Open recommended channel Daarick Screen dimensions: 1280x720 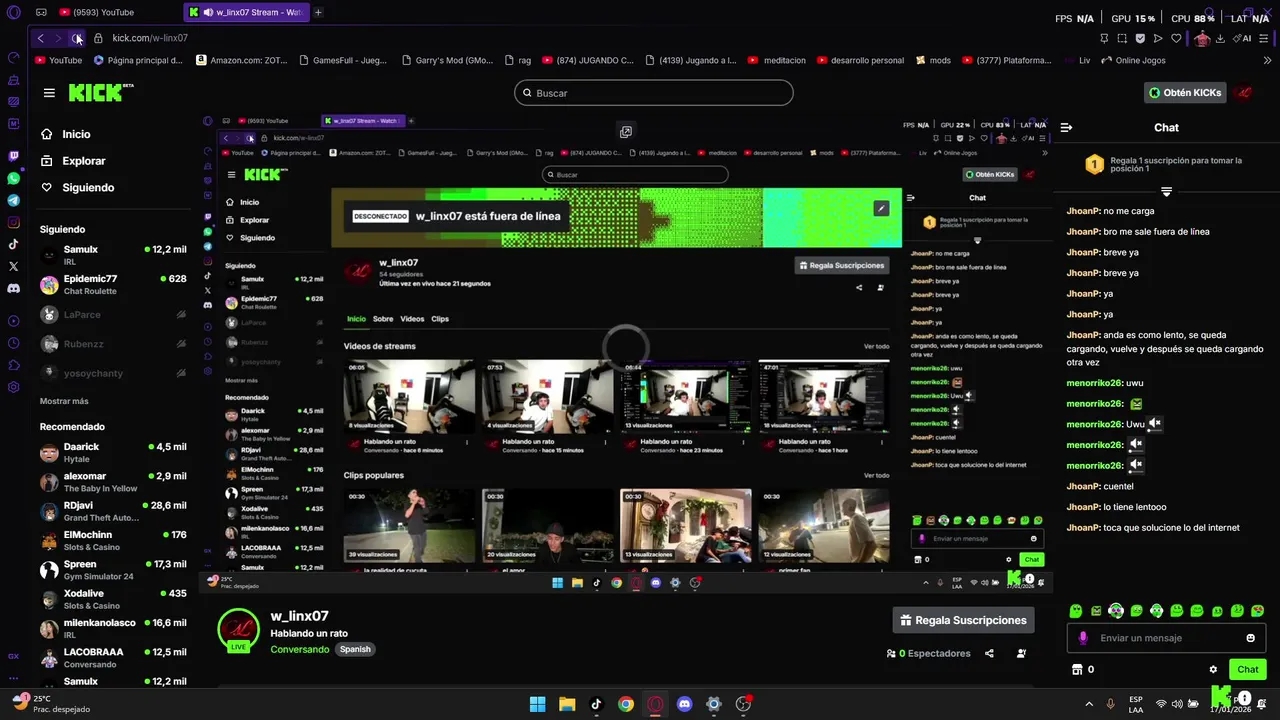click(113, 452)
